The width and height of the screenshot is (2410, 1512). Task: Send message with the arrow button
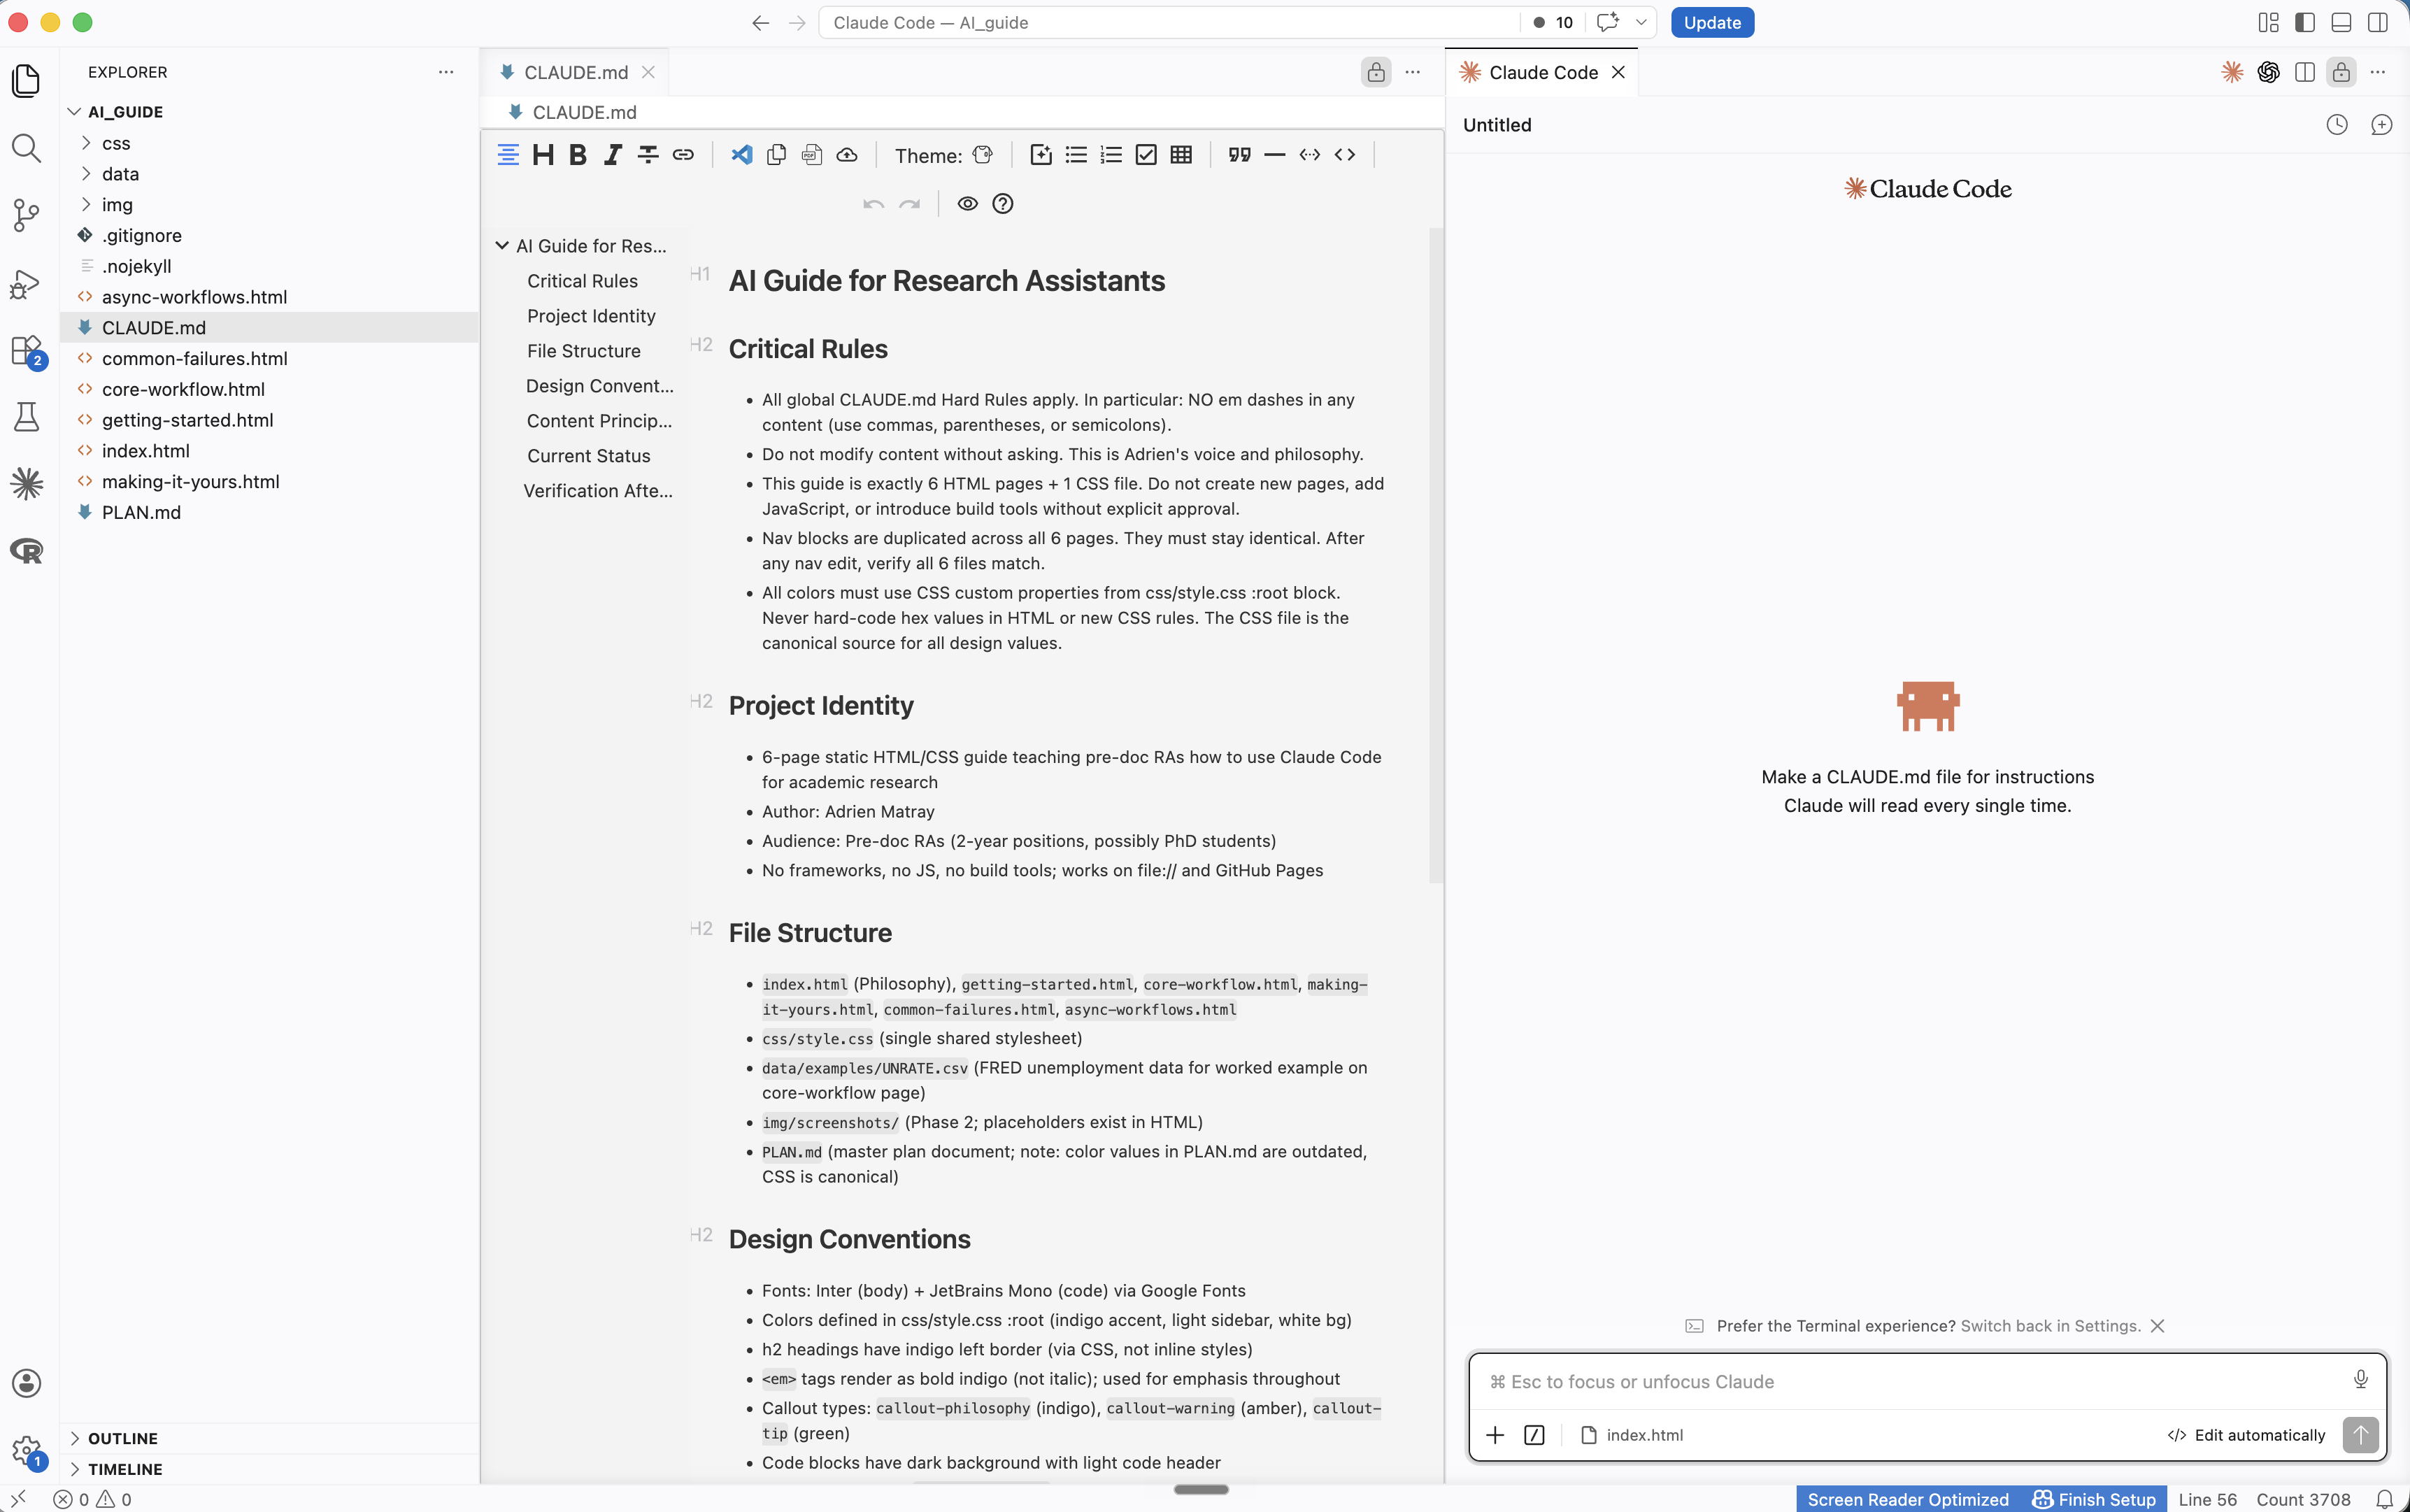[2360, 1435]
